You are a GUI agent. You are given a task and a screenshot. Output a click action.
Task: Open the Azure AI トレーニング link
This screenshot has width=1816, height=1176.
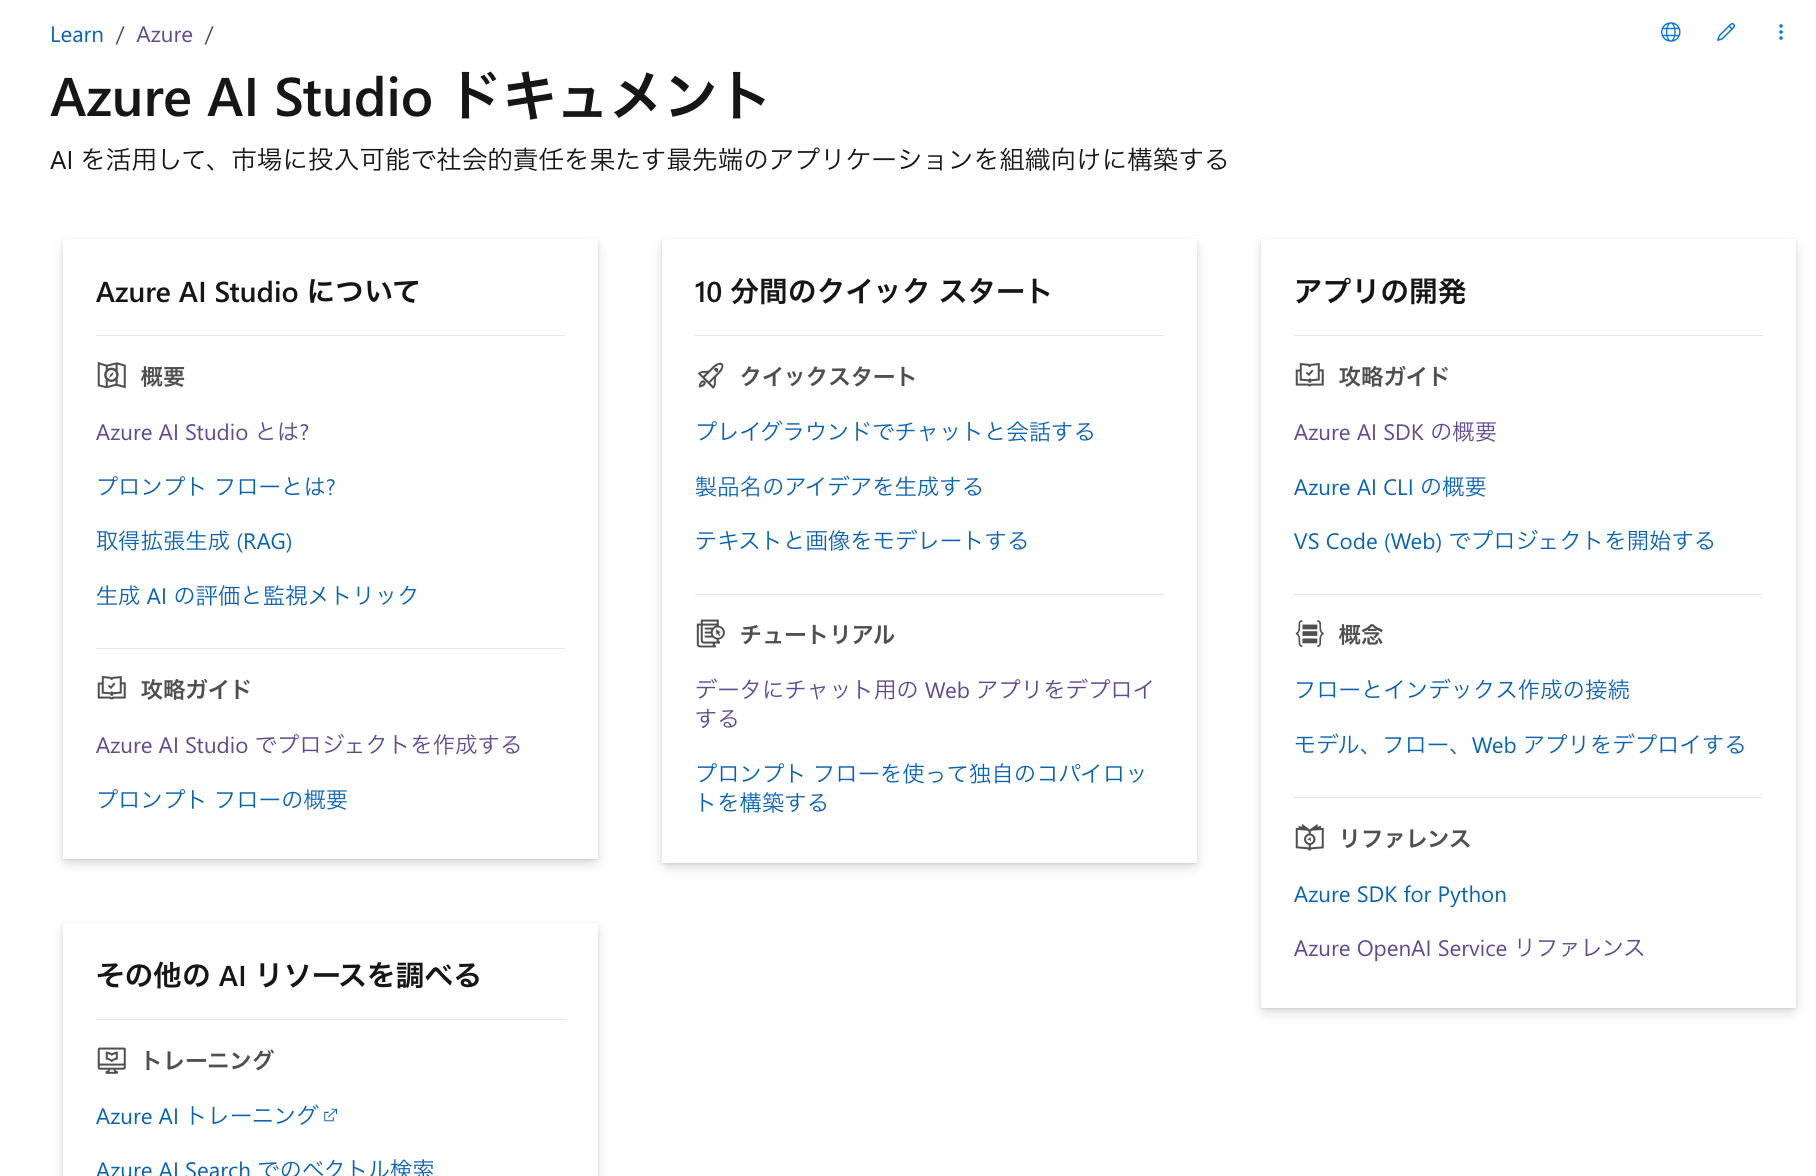(207, 1116)
